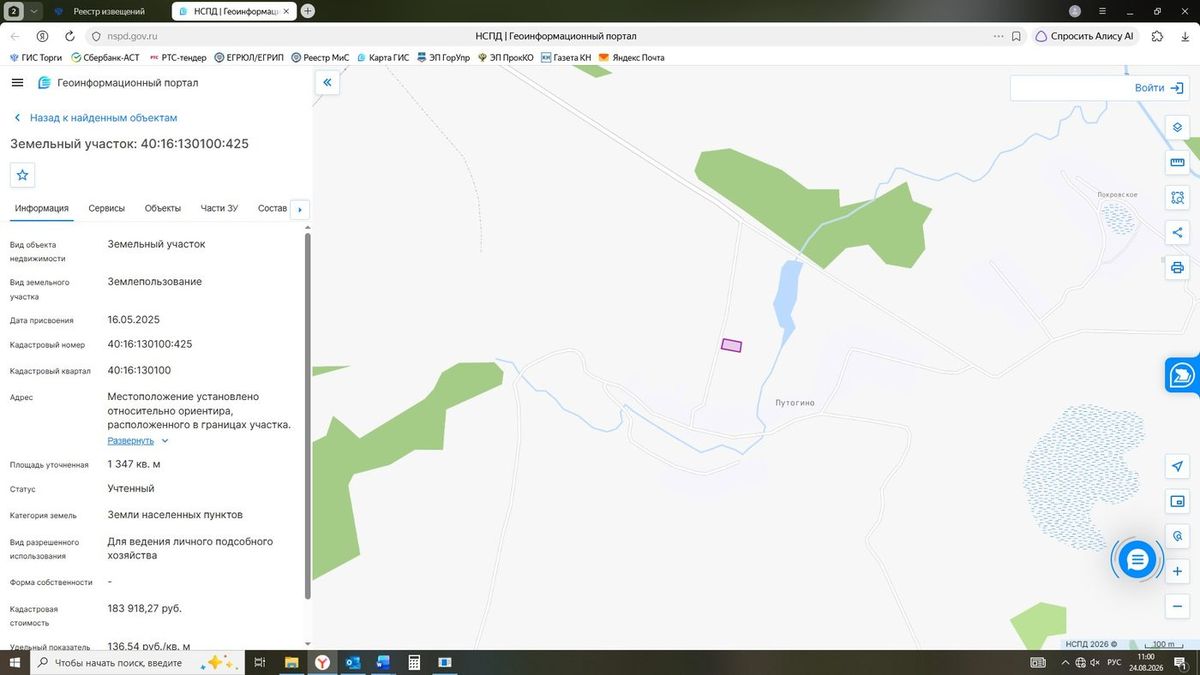Open the browser tab list dropdown
Viewport: 1200px width, 675px height.
[x=35, y=11]
